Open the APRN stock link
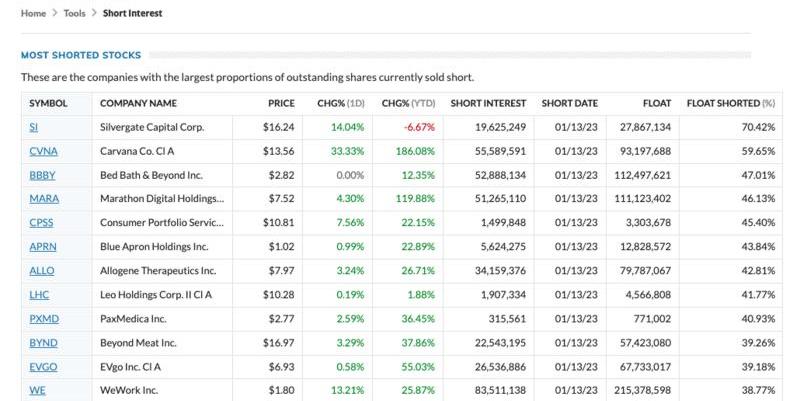 click(x=43, y=246)
